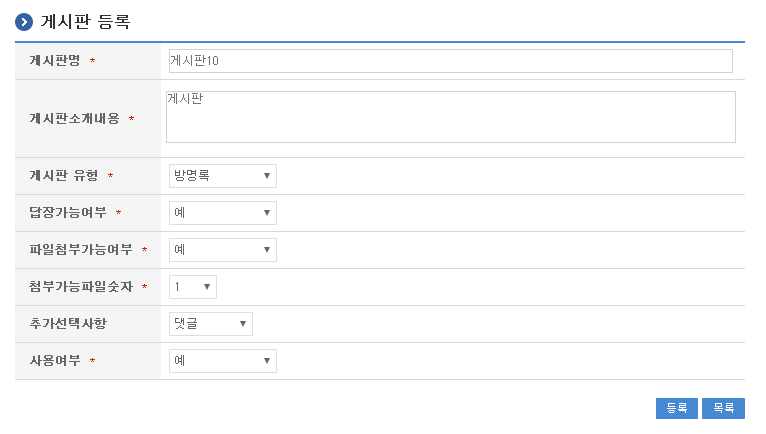Screen dimensions: 766x434
Task: Select the 게시판소개내용 label text
Action: click(x=74, y=119)
